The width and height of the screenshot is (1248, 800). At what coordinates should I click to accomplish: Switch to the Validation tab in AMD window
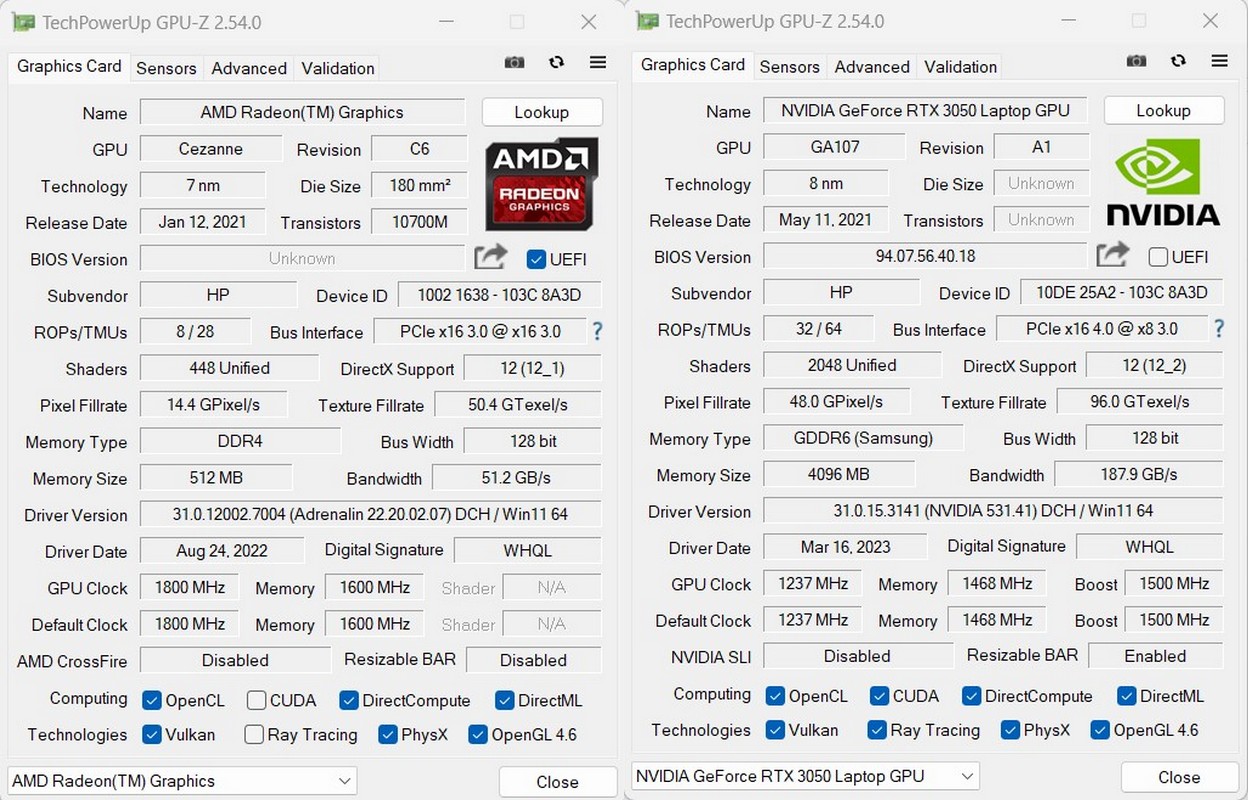click(338, 68)
